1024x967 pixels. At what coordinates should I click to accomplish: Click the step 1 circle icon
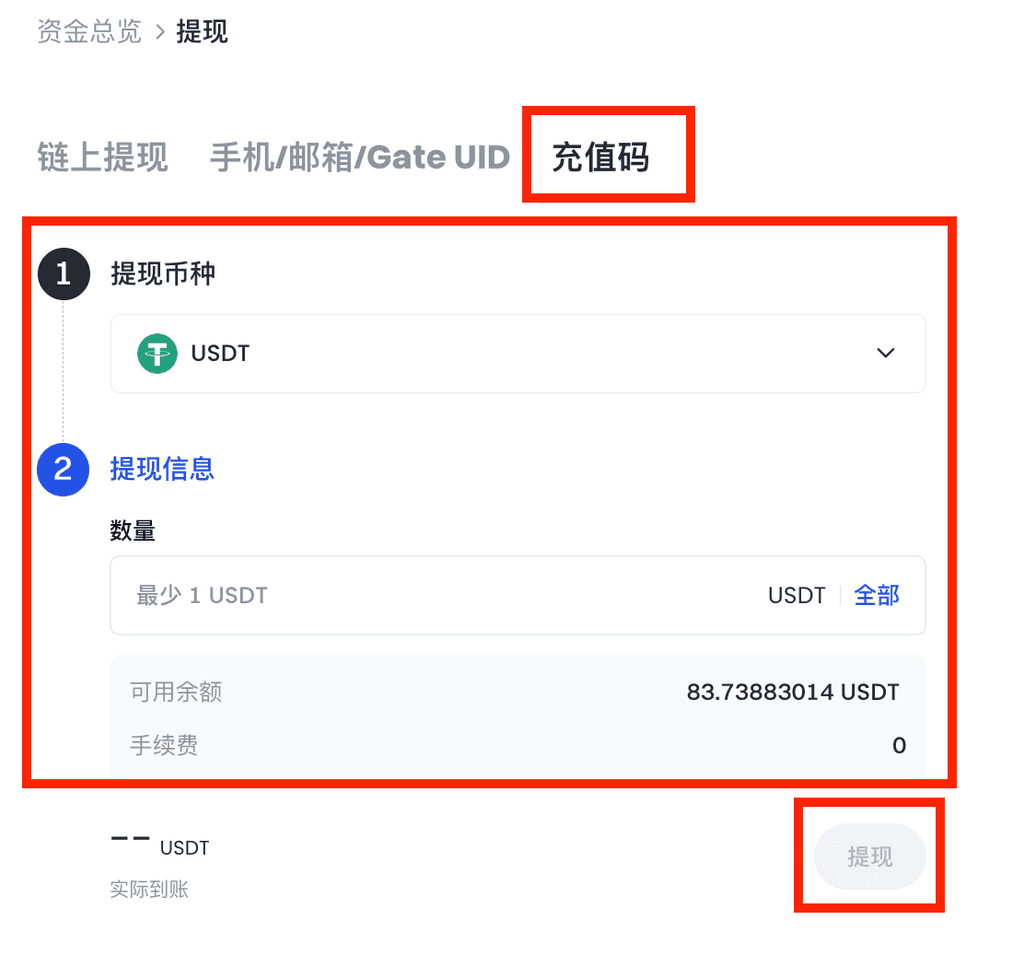(63, 274)
